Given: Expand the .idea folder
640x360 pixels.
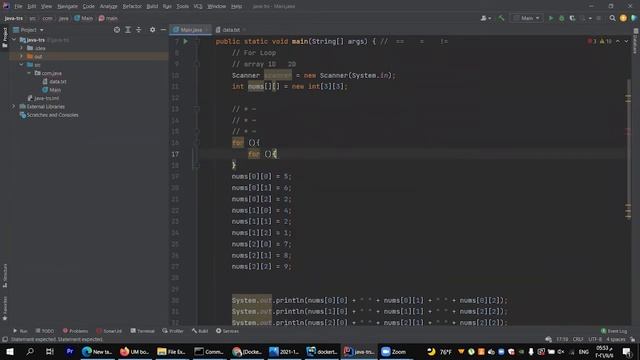Looking at the screenshot, I should [x=22, y=48].
